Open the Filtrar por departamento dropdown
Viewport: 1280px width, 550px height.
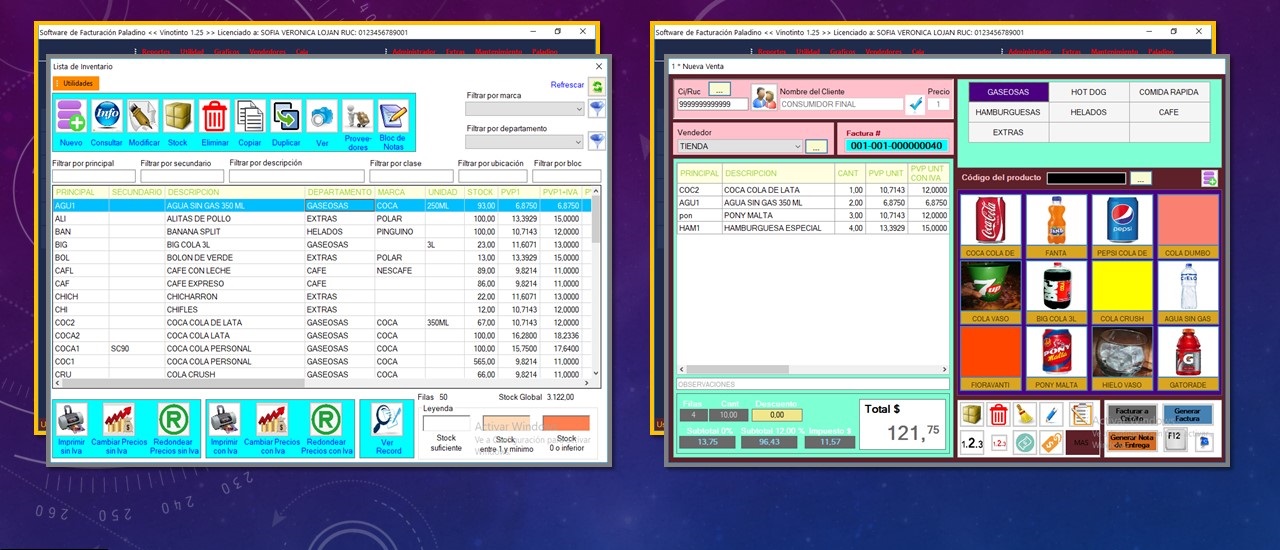578,142
